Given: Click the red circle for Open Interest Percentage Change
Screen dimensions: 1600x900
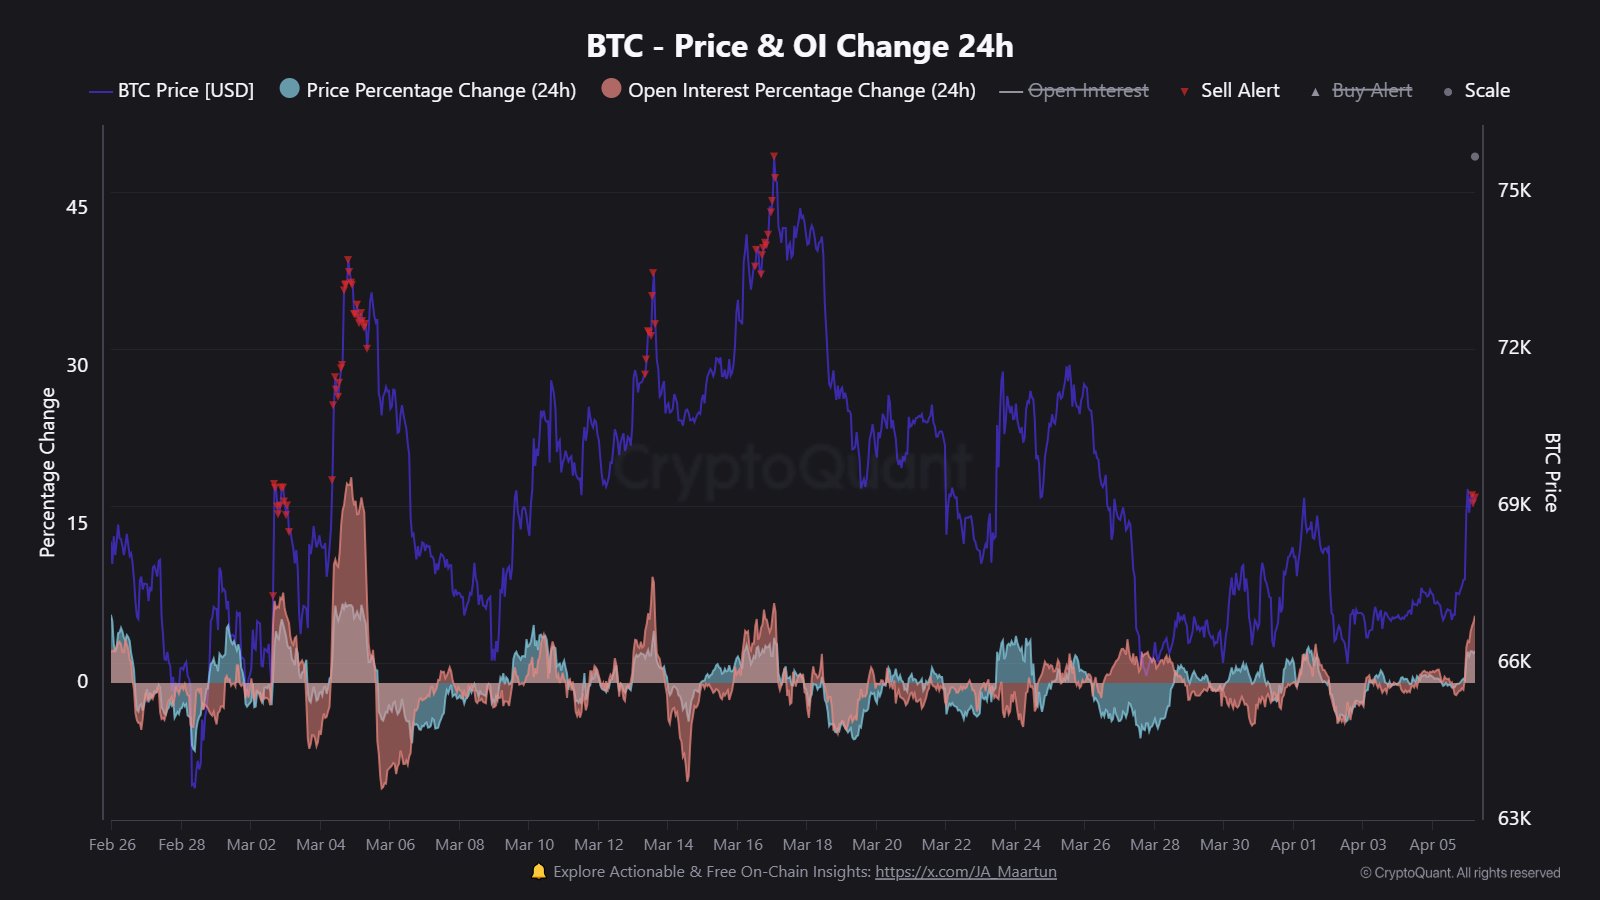Looking at the screenshot, I should click(611, 89).
